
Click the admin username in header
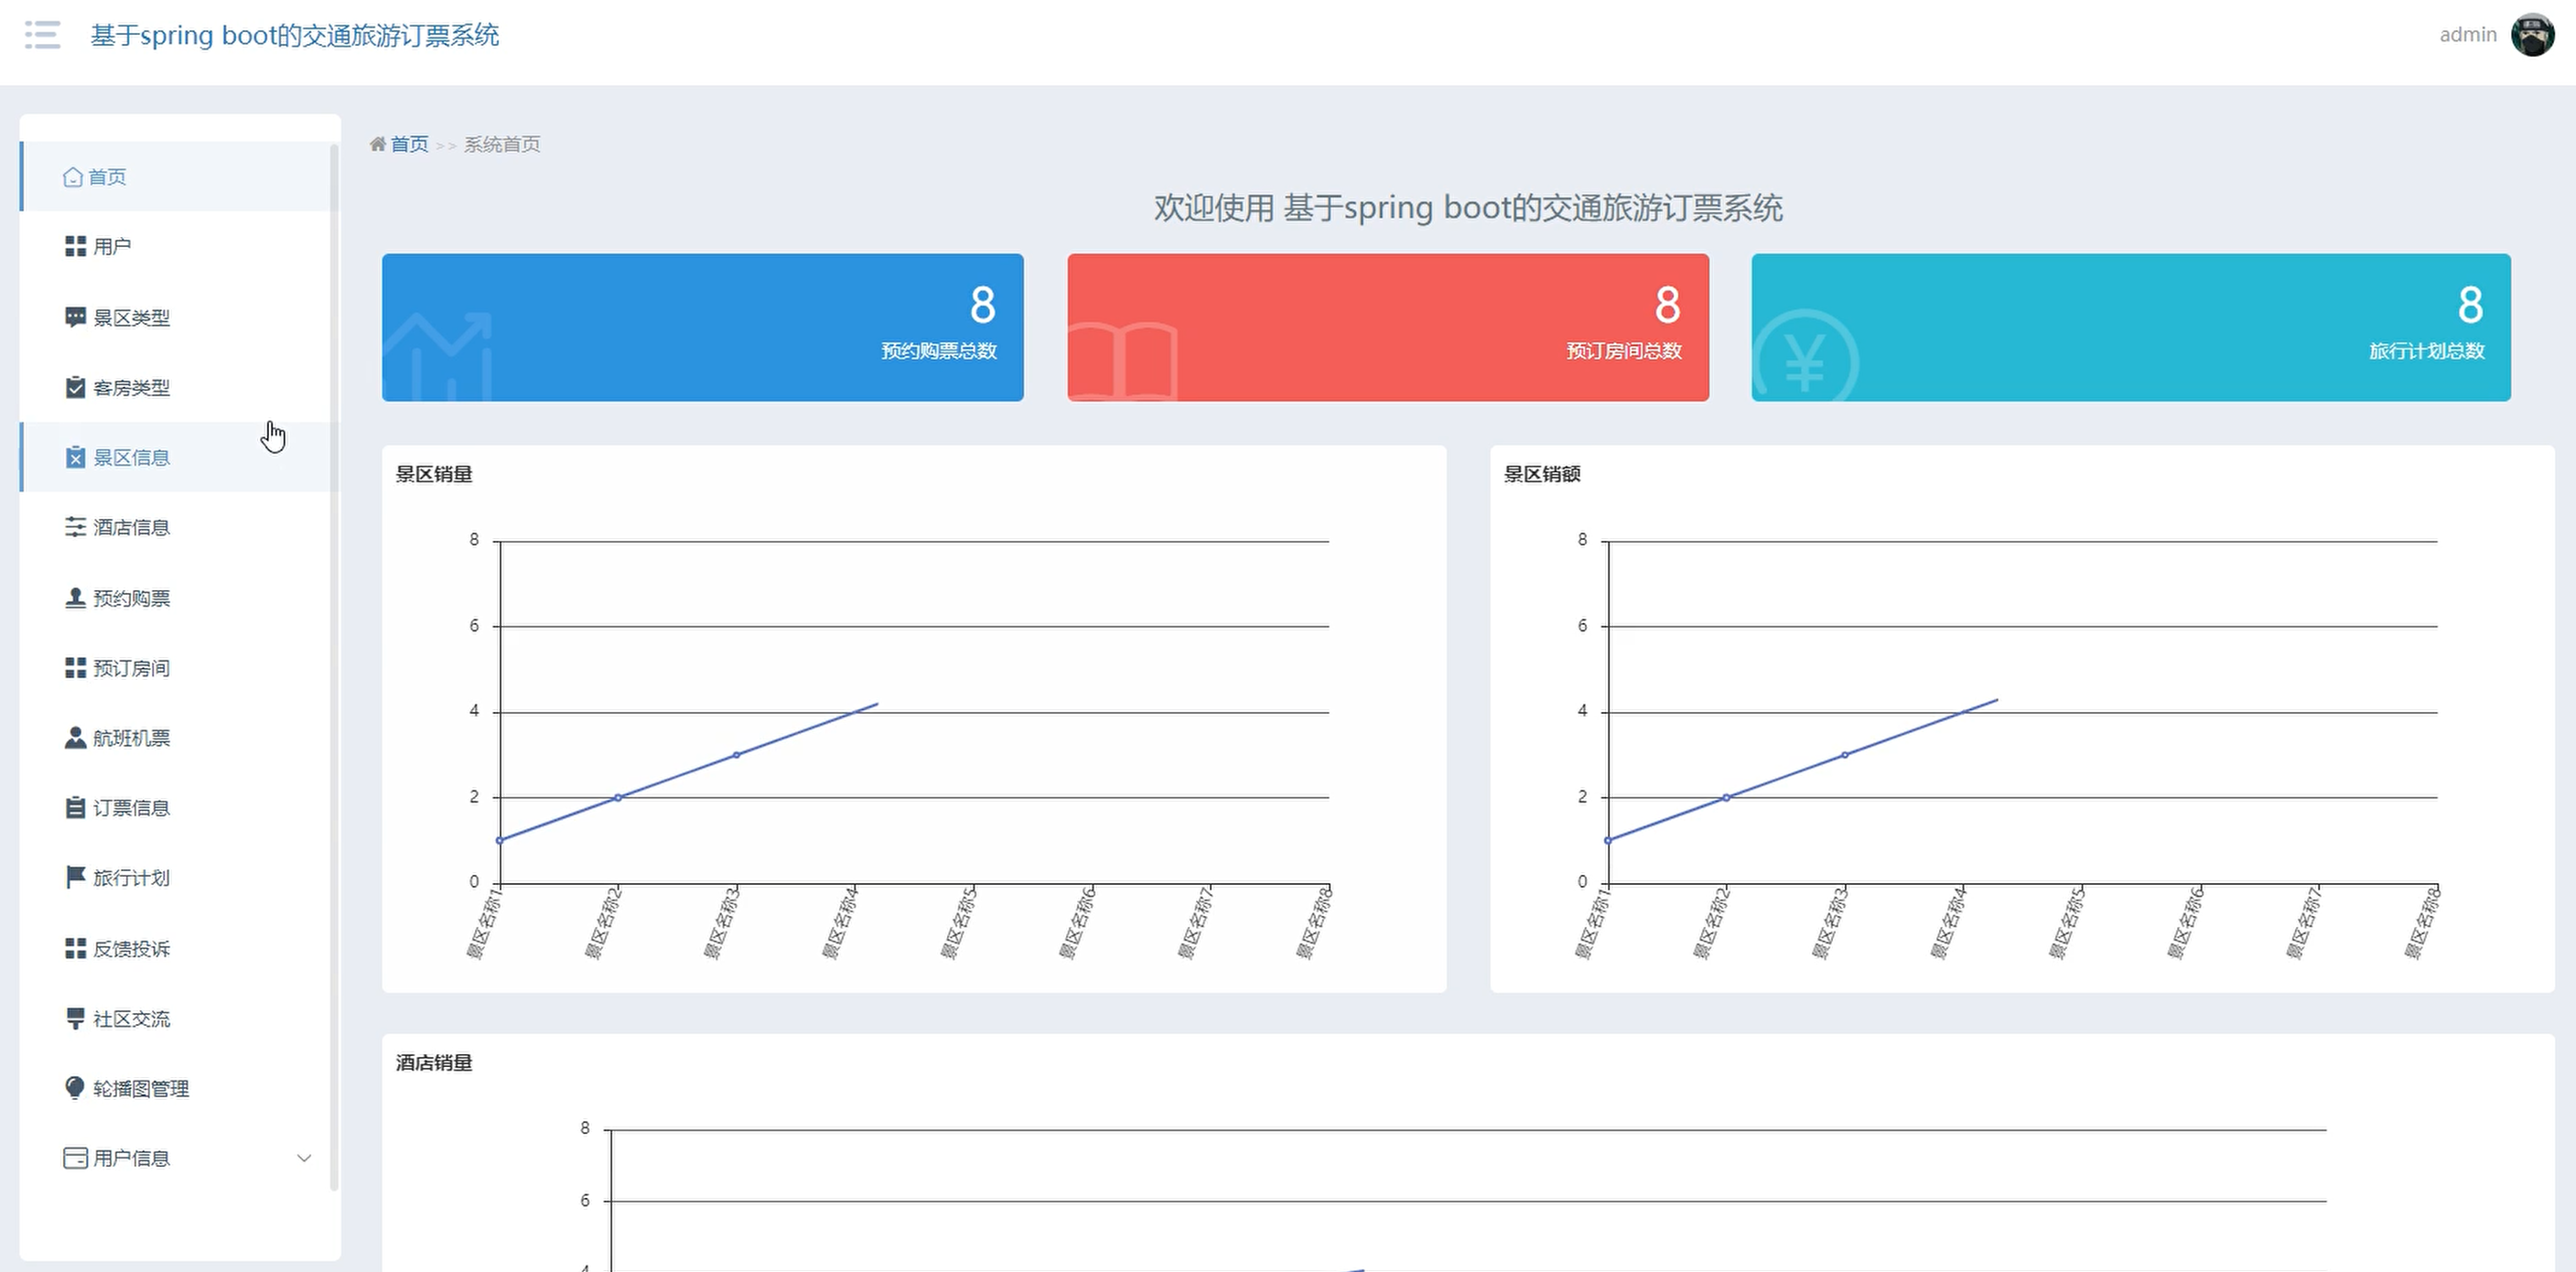click(x=2468, y=34)
